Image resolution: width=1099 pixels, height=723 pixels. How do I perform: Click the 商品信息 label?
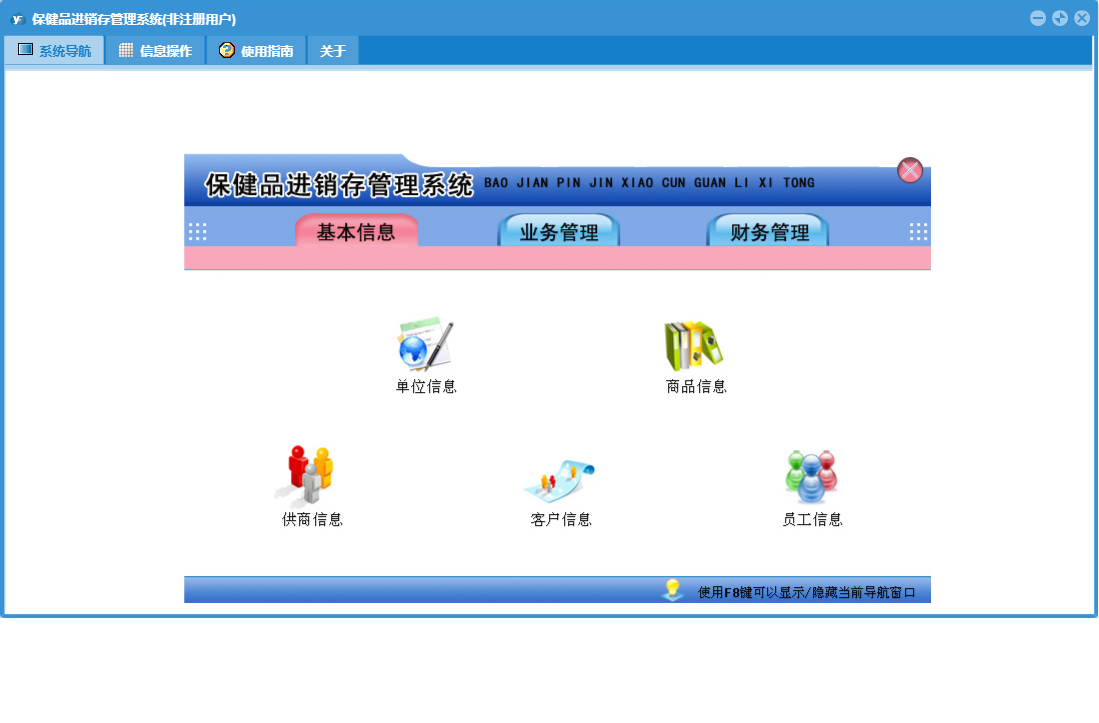(696, 386)
